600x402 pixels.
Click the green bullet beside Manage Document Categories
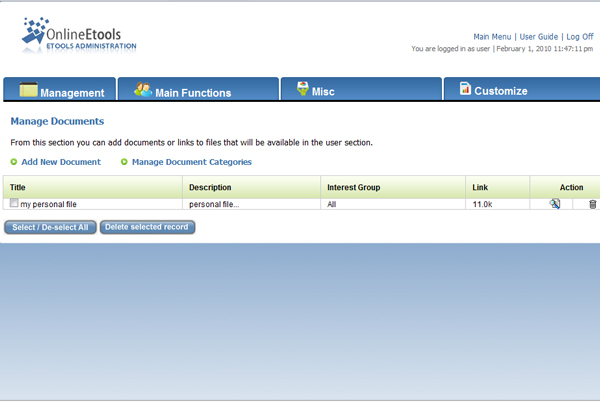pyautogui.click(x=124, y=162)
